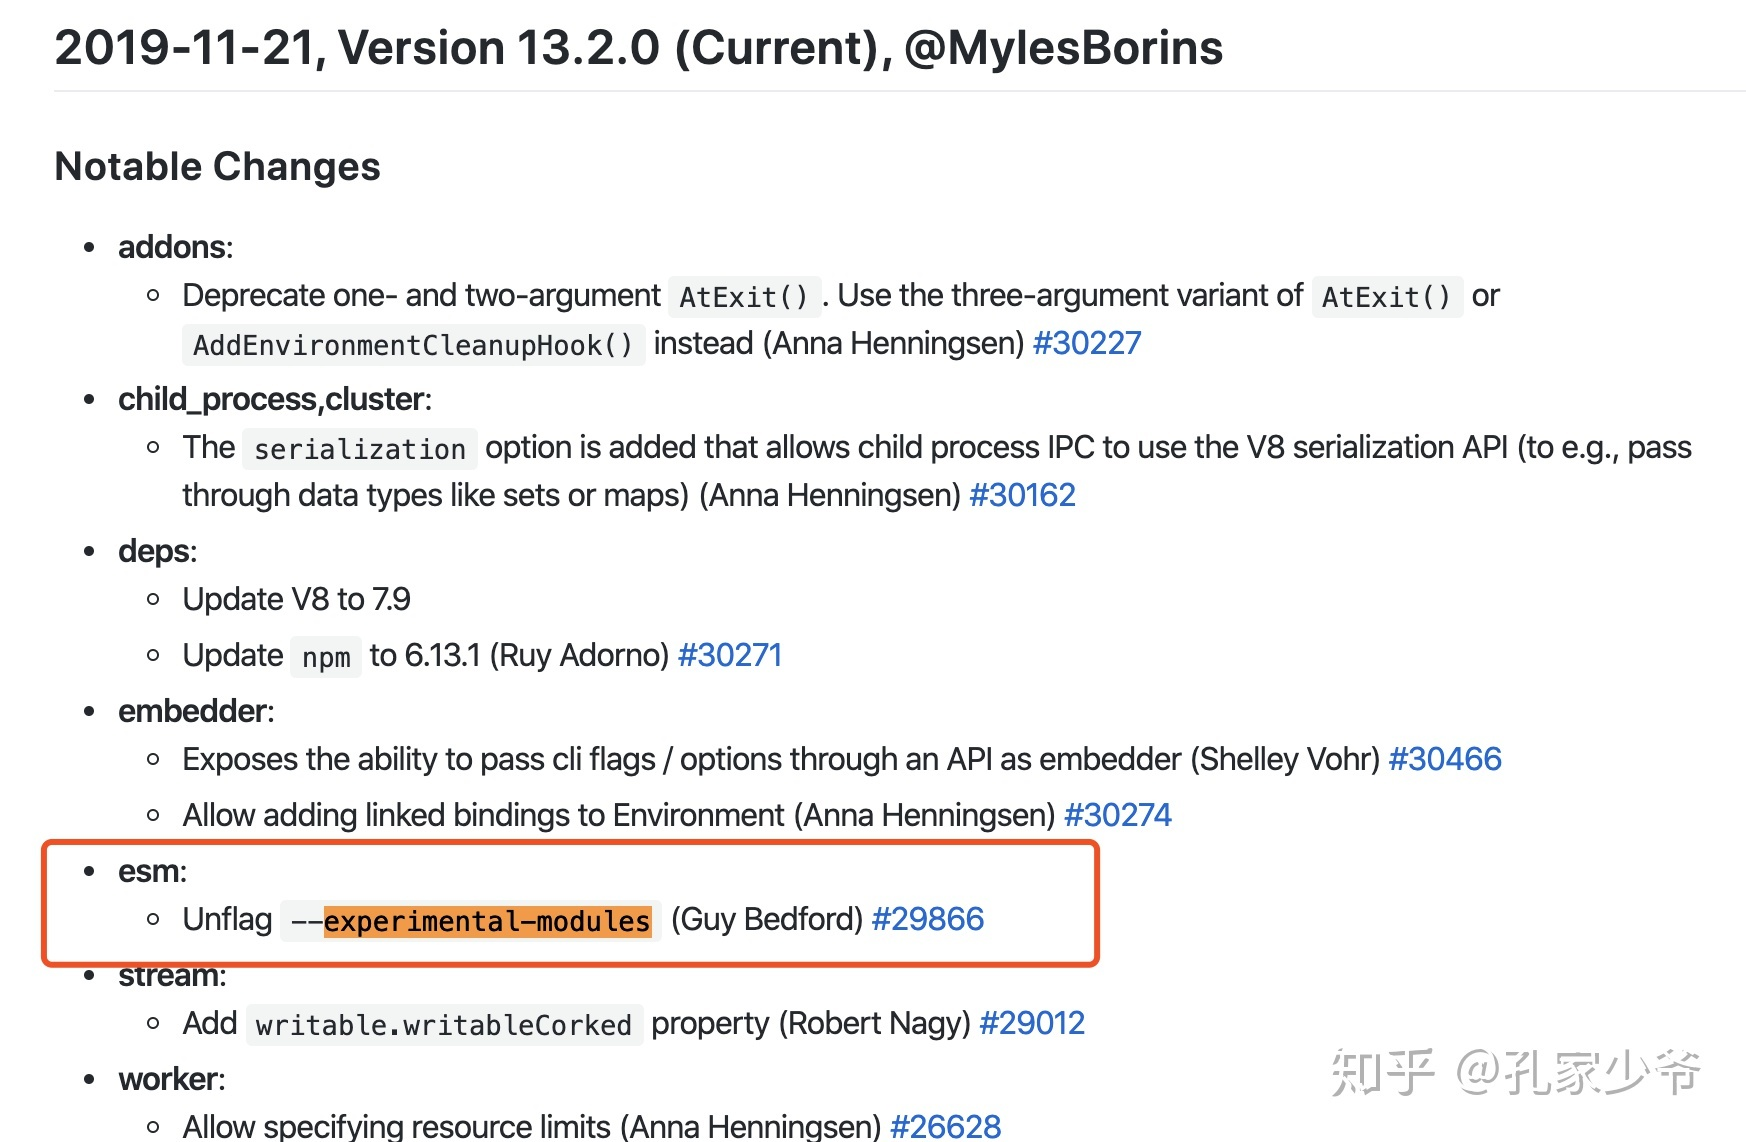Click the AddEnvironmentCleanupHook() code snippet
Image resolution: width=1746 pixels, height=1142 pixels.
(x=413, y=346)
